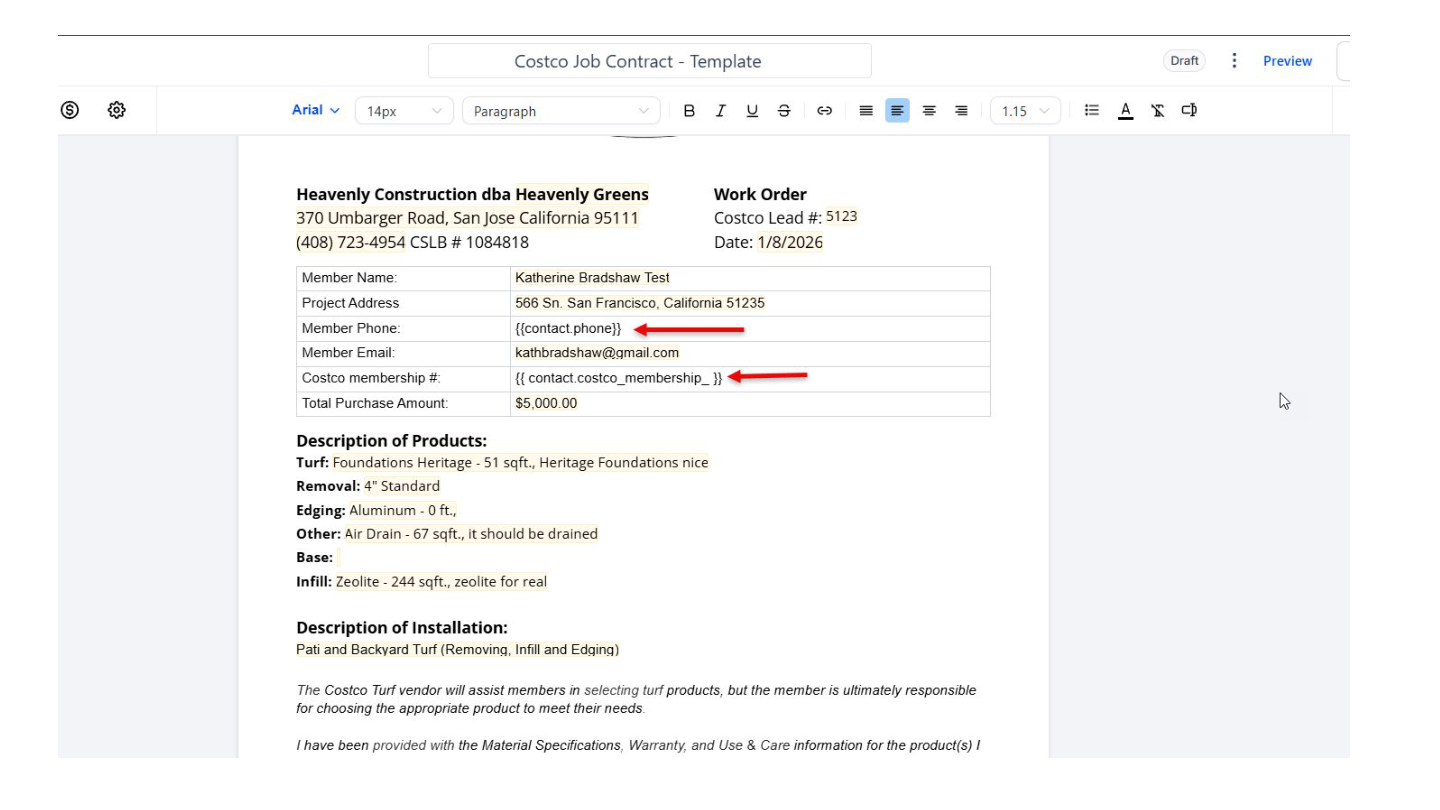Edit the Costco Job Contract title field

(650, 61)
